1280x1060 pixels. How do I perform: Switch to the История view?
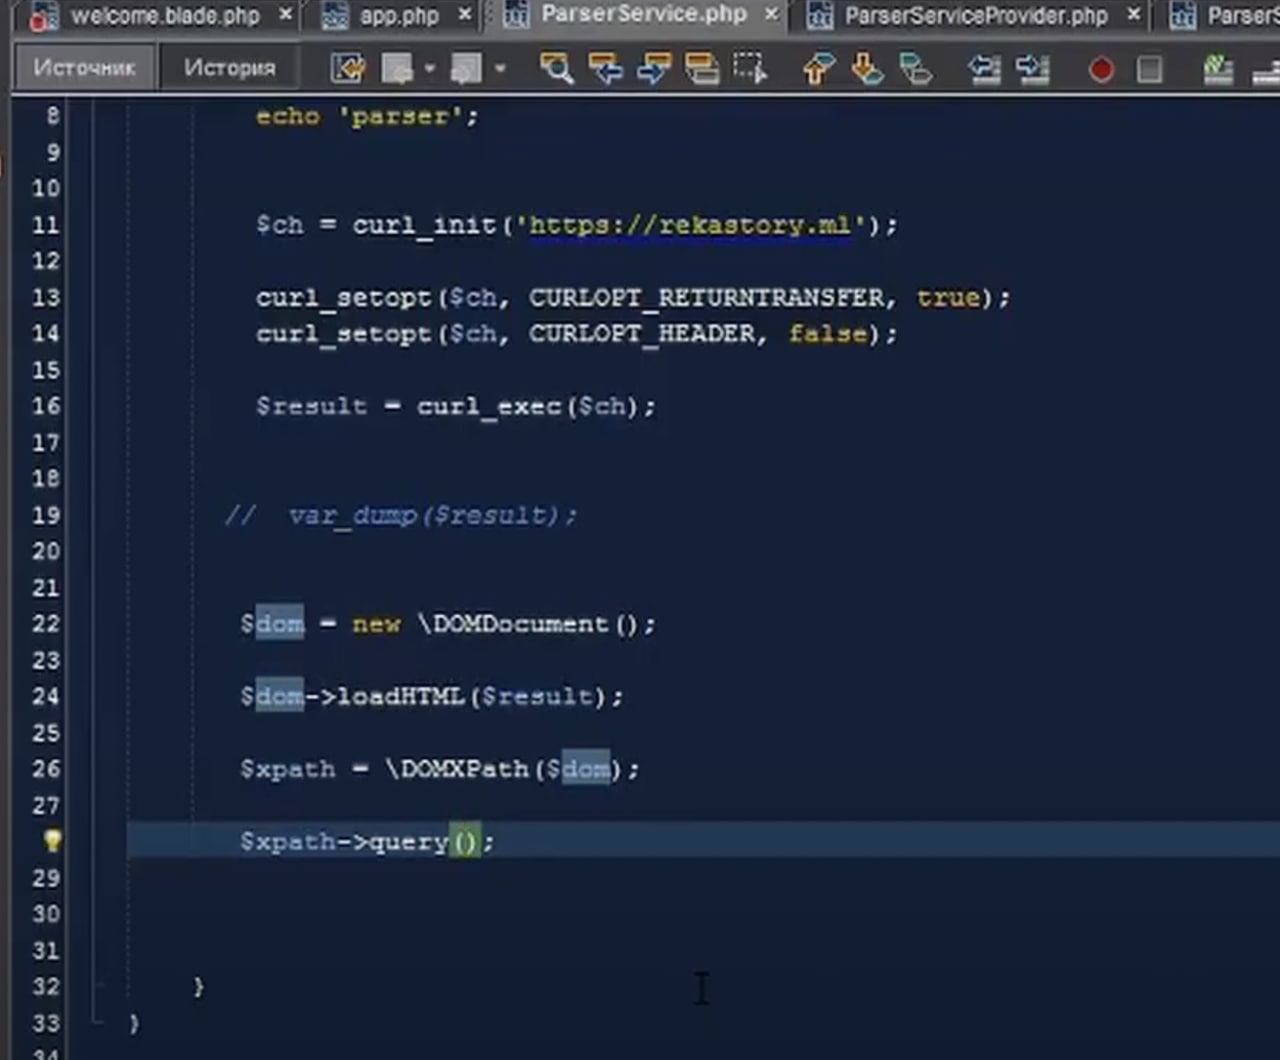click(x=229, y=68)
